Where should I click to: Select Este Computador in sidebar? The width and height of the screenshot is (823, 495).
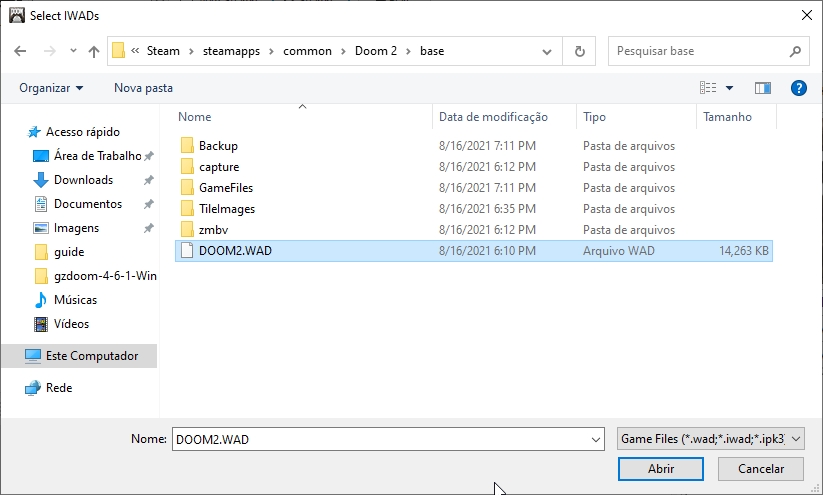79,356
